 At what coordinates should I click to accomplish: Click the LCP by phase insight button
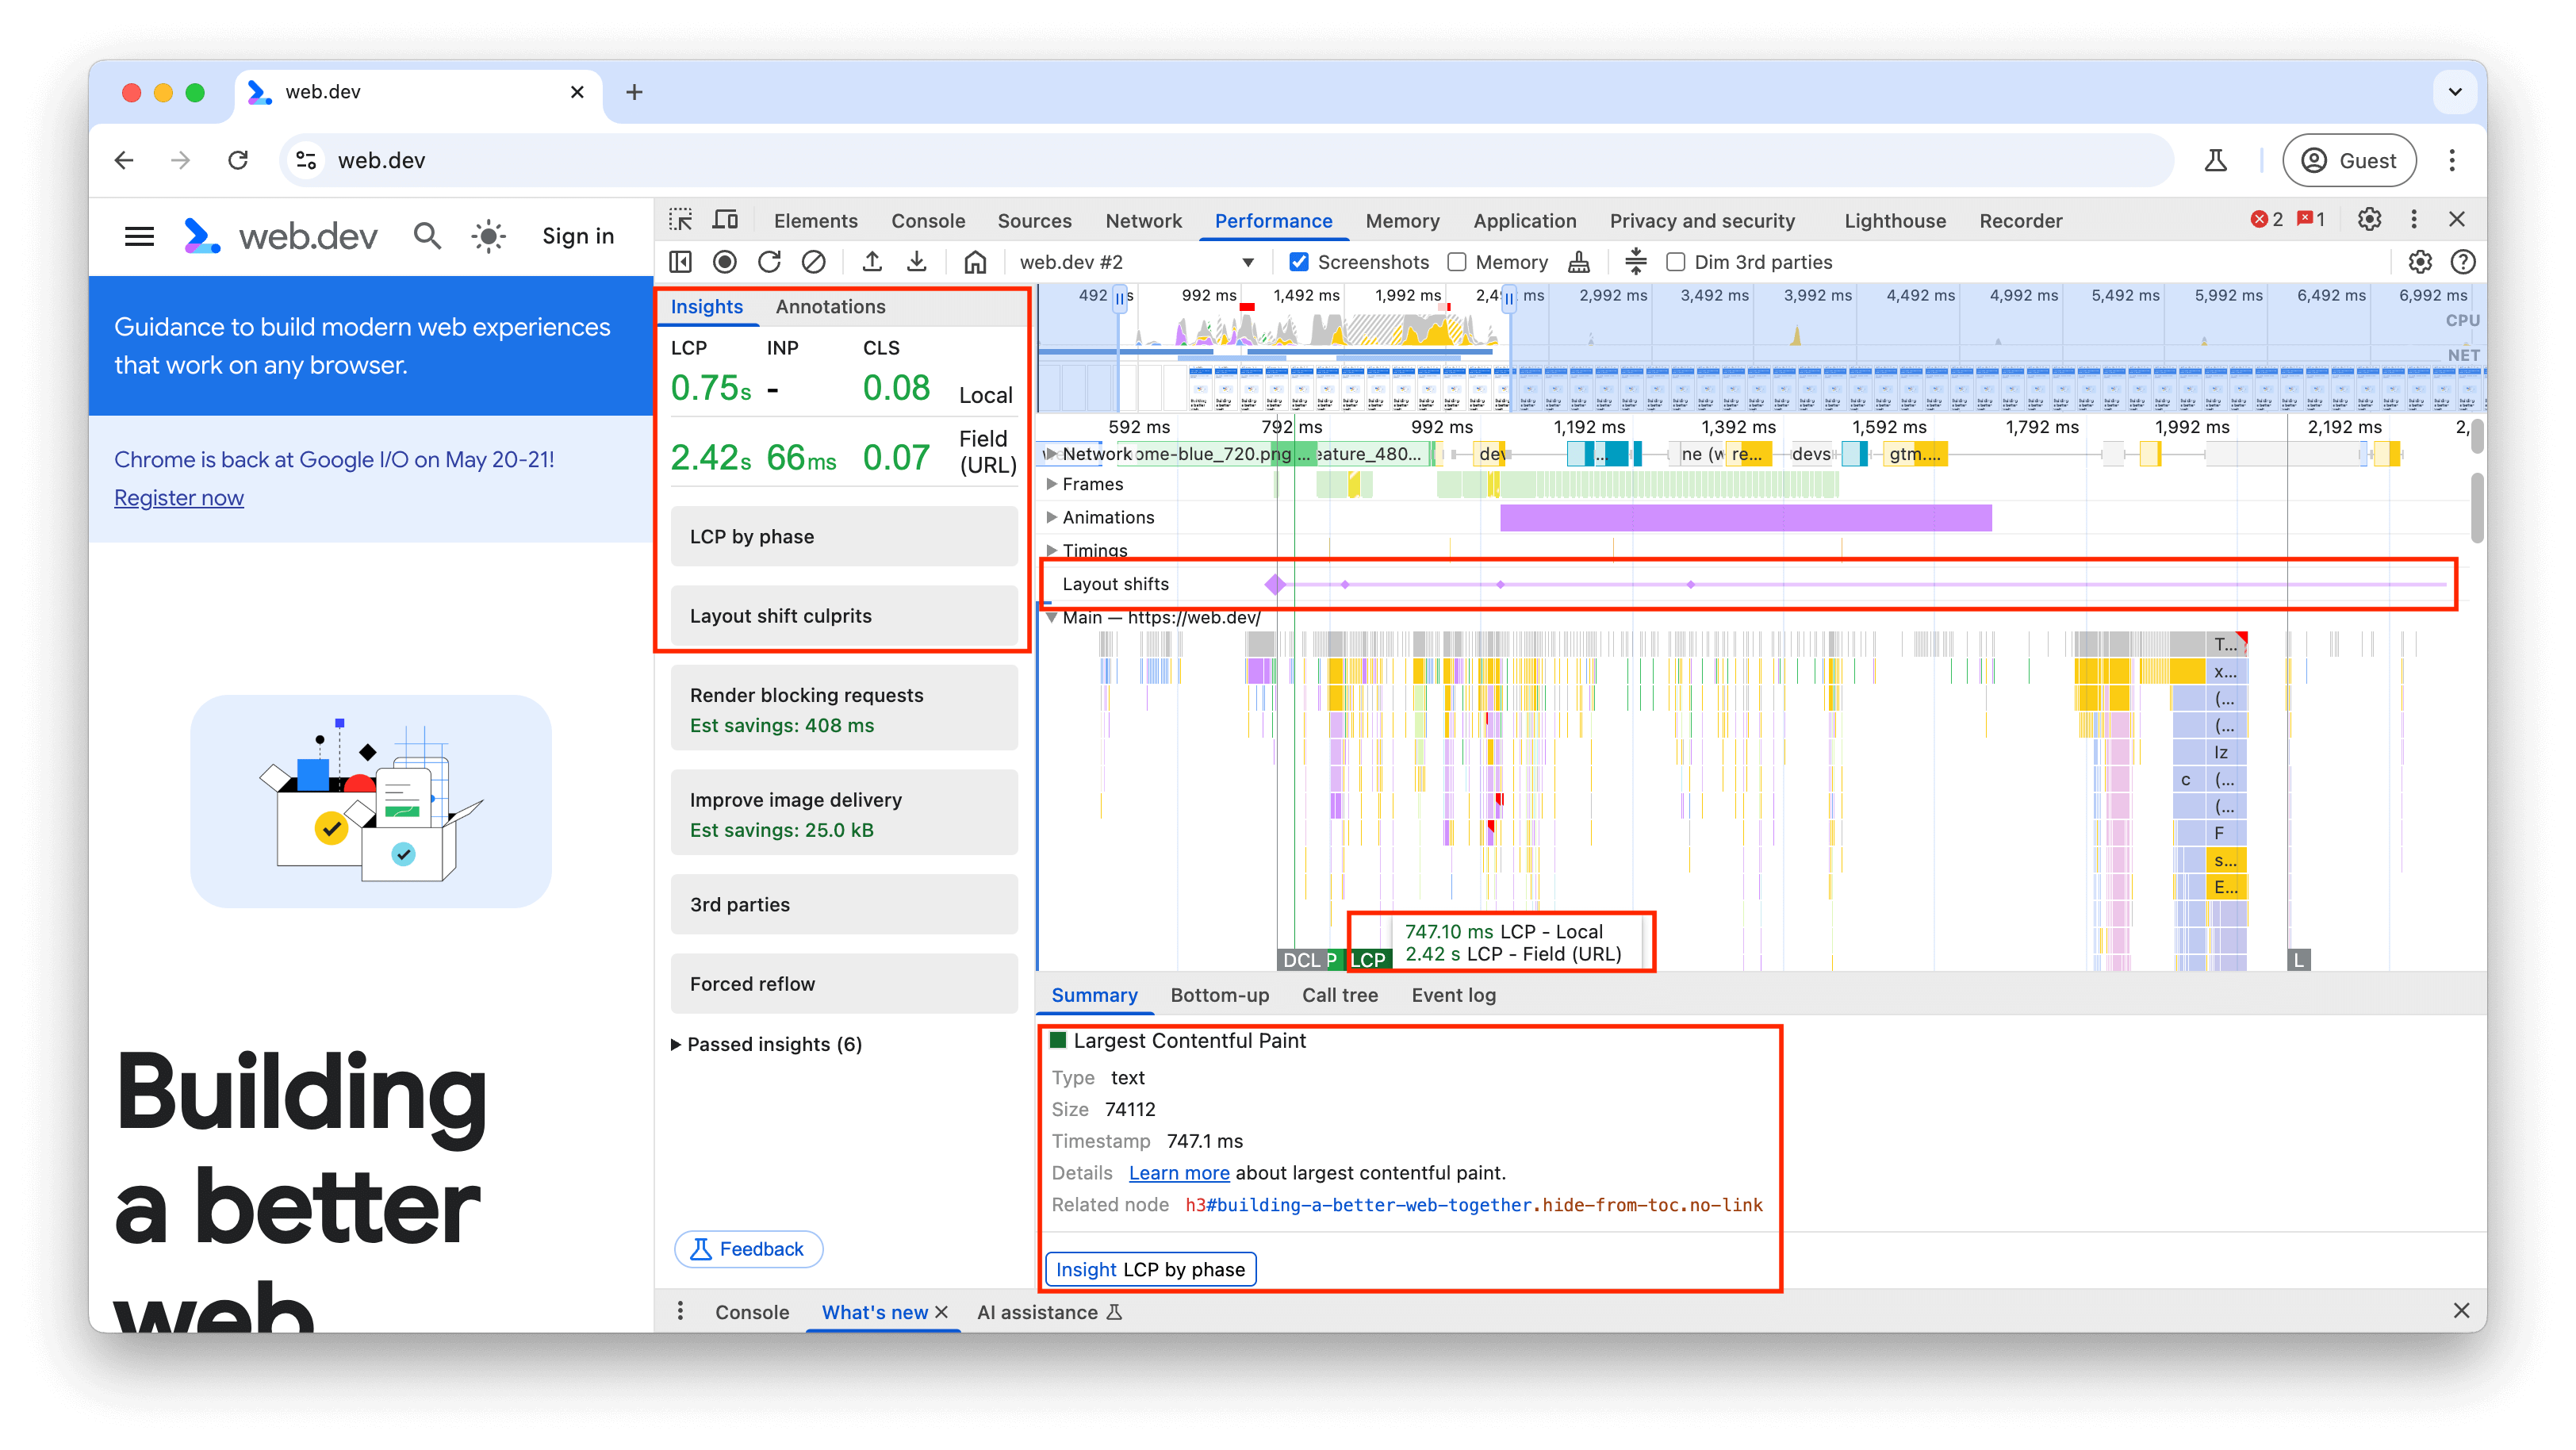[x=1152, y=1268]
